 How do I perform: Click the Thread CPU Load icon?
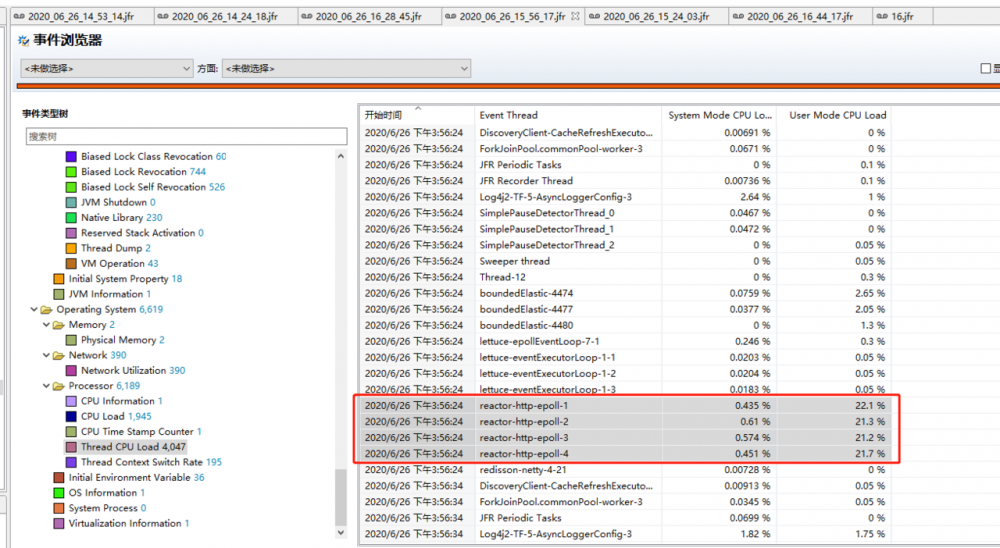(71, 447)
